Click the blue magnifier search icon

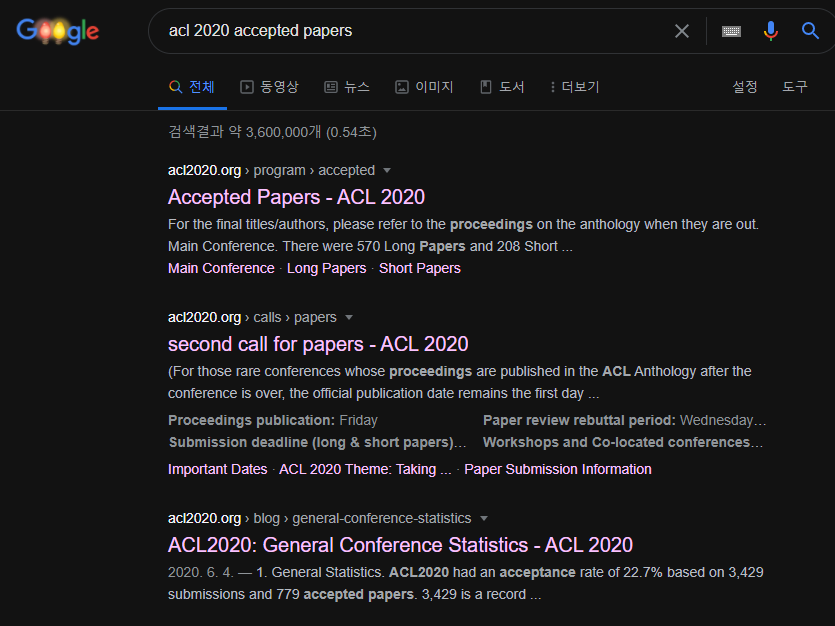810,31
